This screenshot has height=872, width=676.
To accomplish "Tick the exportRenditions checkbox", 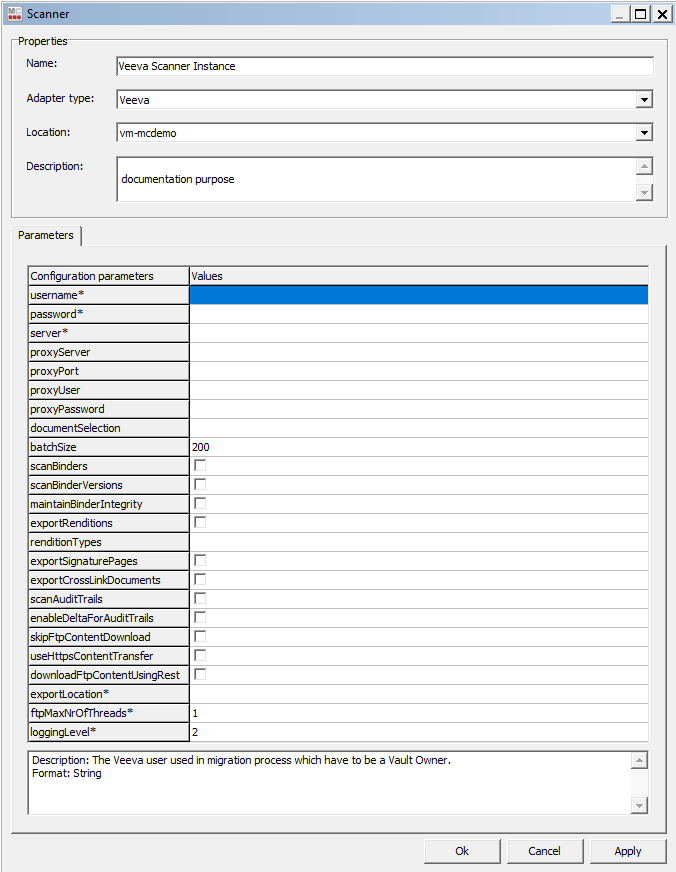I will click(x=200, y=523).
